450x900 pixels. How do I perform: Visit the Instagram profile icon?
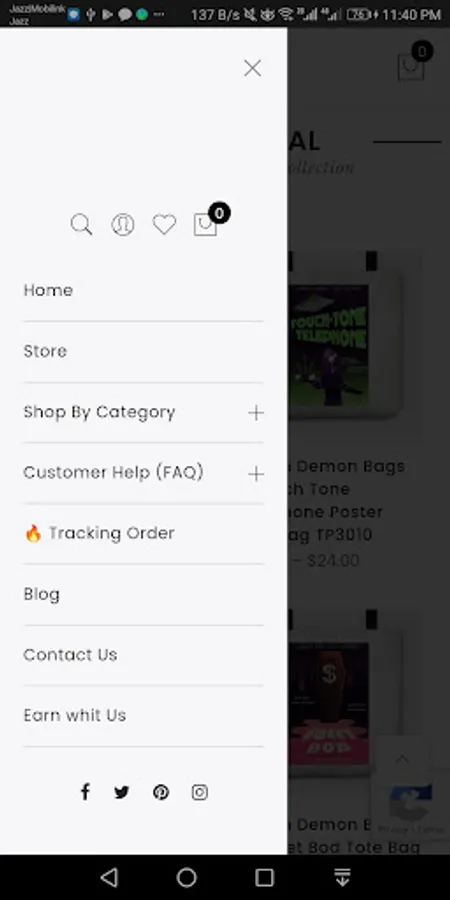click(x=200, y=793)
